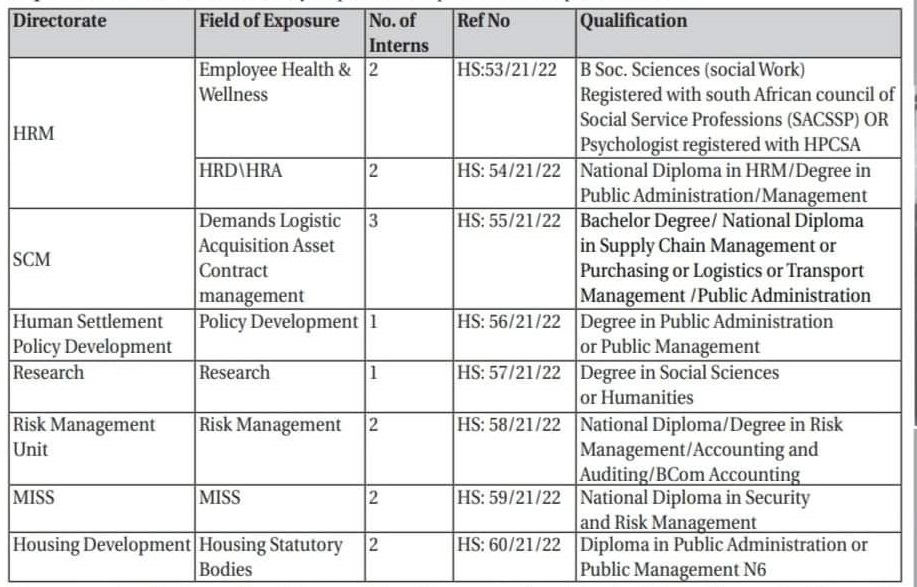Click the Employee Health & Wellness cell
917x587 pixels.
(x=275, y=83)
